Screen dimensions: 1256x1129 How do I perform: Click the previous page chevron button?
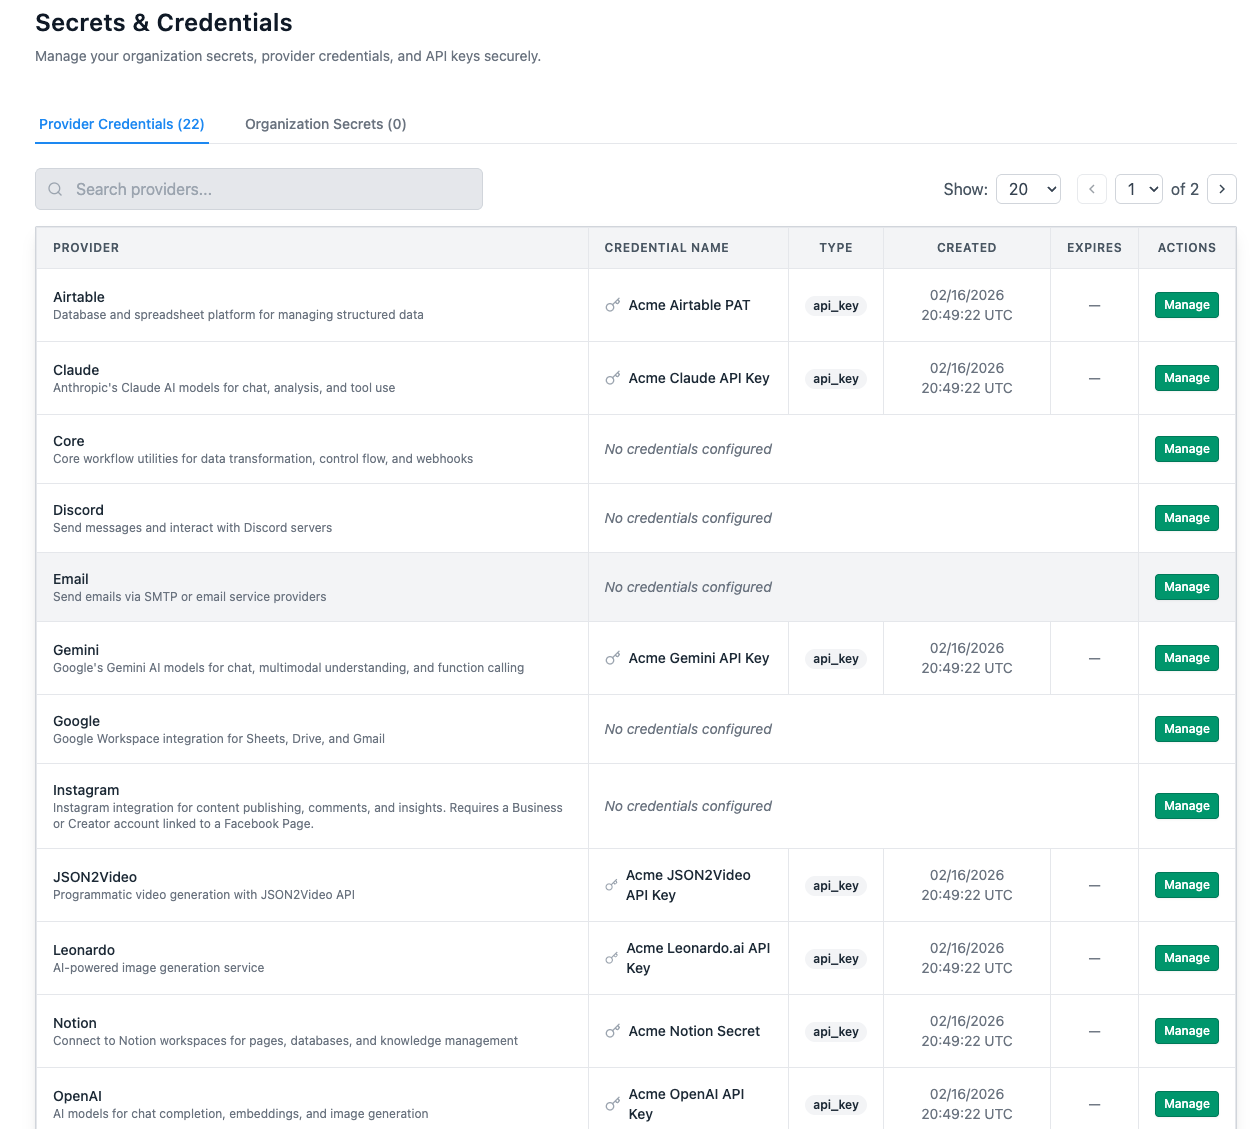pos(1091,189)
